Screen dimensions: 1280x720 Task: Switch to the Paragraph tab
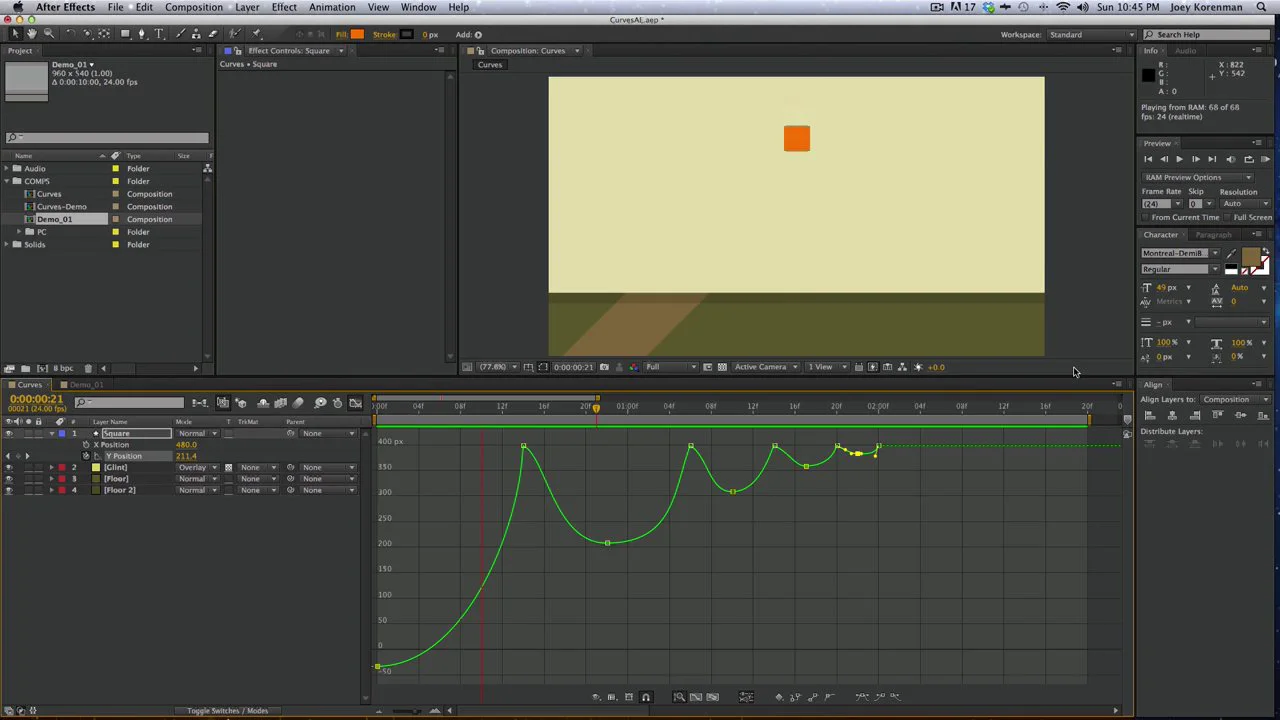pos(1212,235)
